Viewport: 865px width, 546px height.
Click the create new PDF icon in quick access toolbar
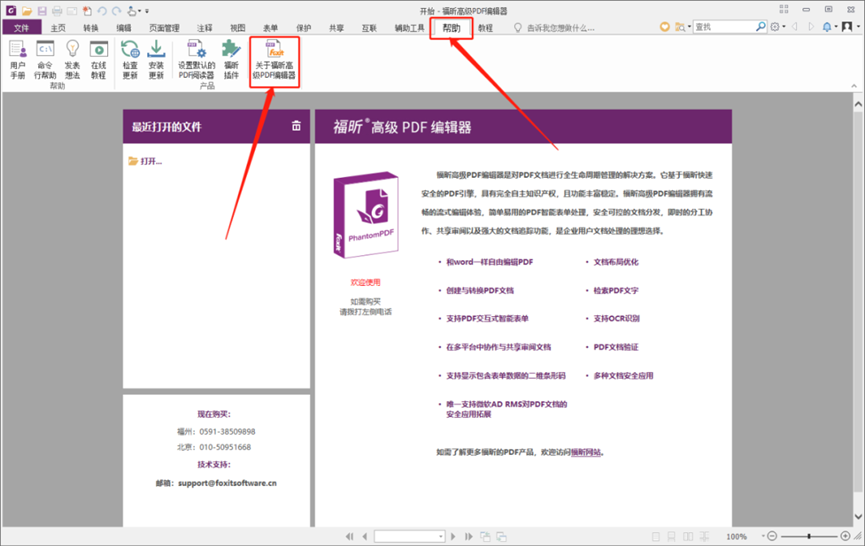[87, 10]
